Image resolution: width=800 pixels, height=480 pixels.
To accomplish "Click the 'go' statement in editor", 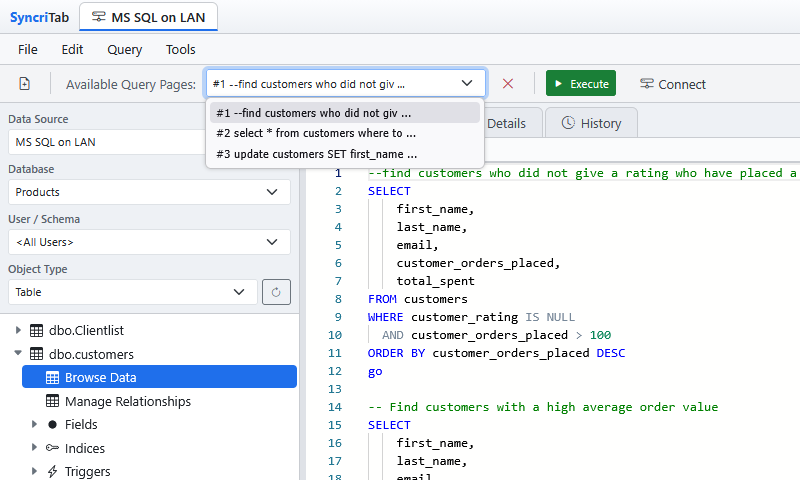I will click(x=375, y=371).
